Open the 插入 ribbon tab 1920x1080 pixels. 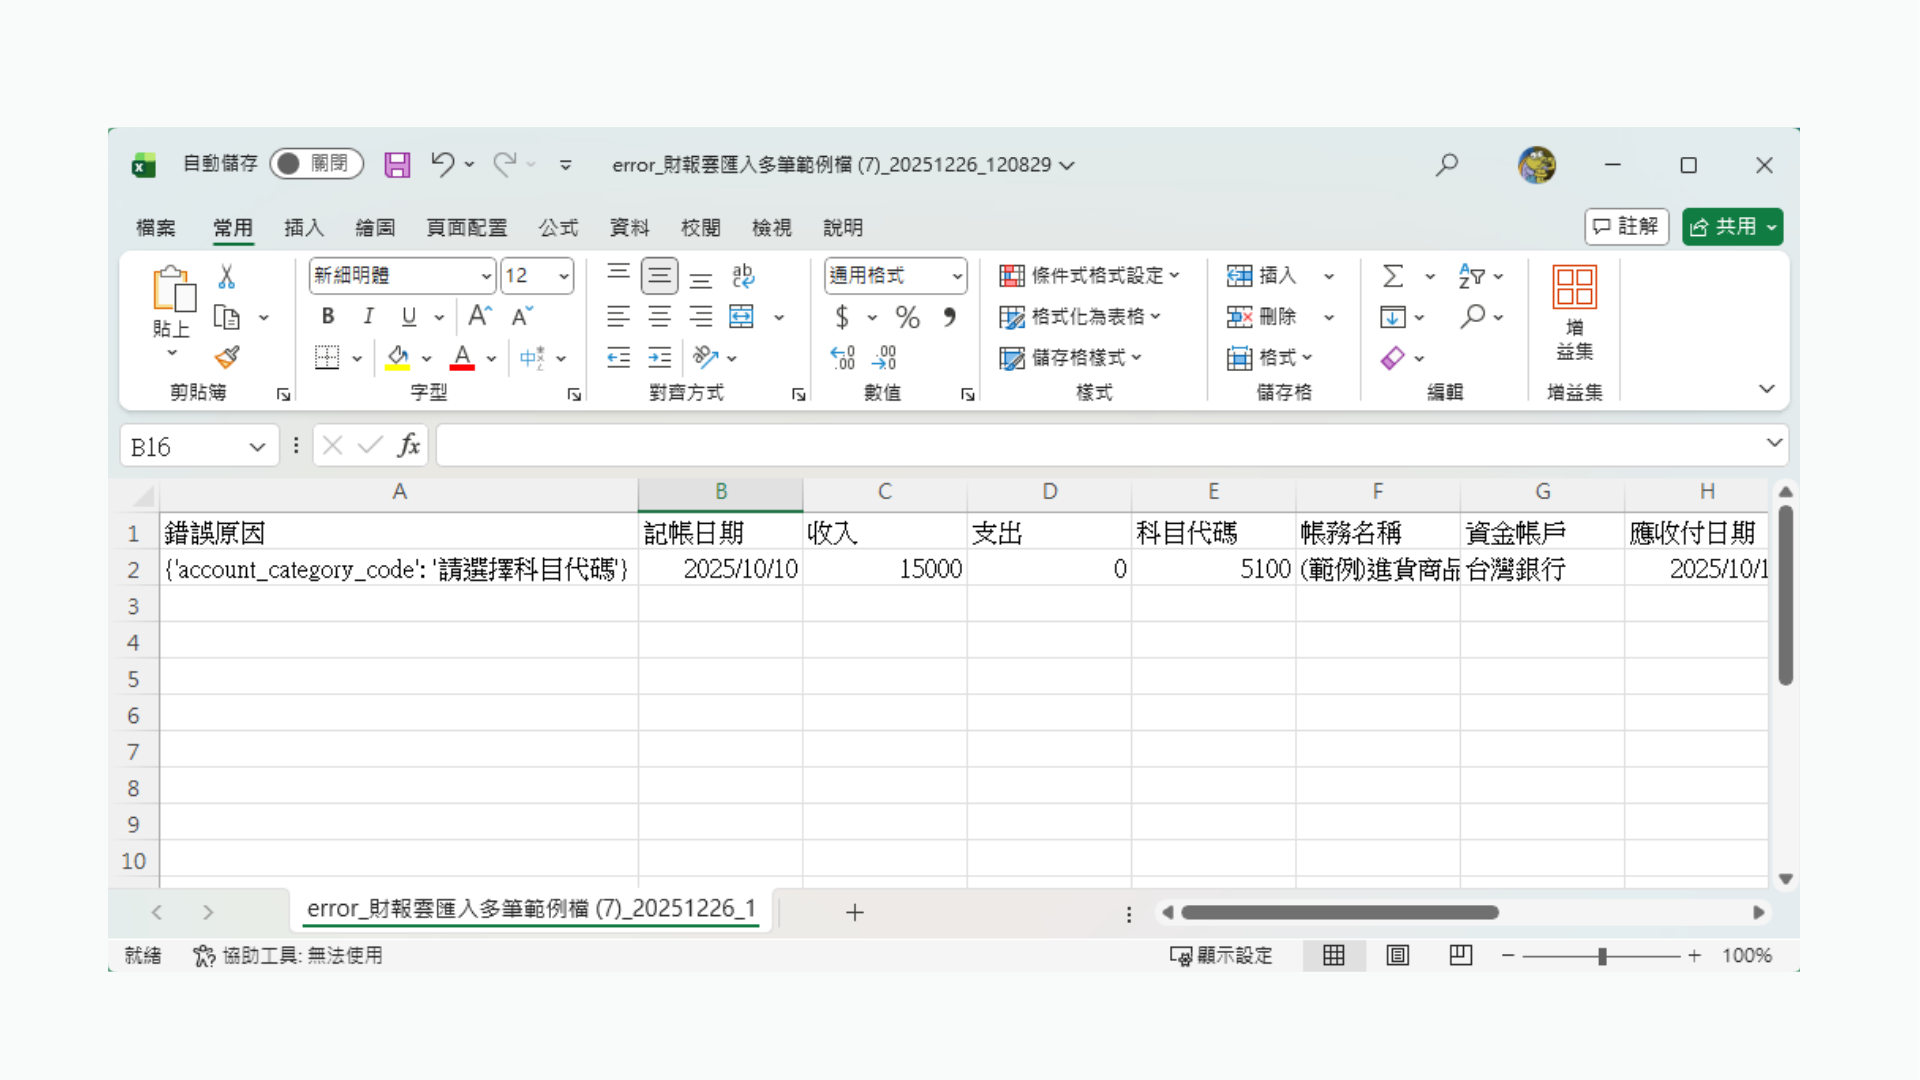coord(304,228)
